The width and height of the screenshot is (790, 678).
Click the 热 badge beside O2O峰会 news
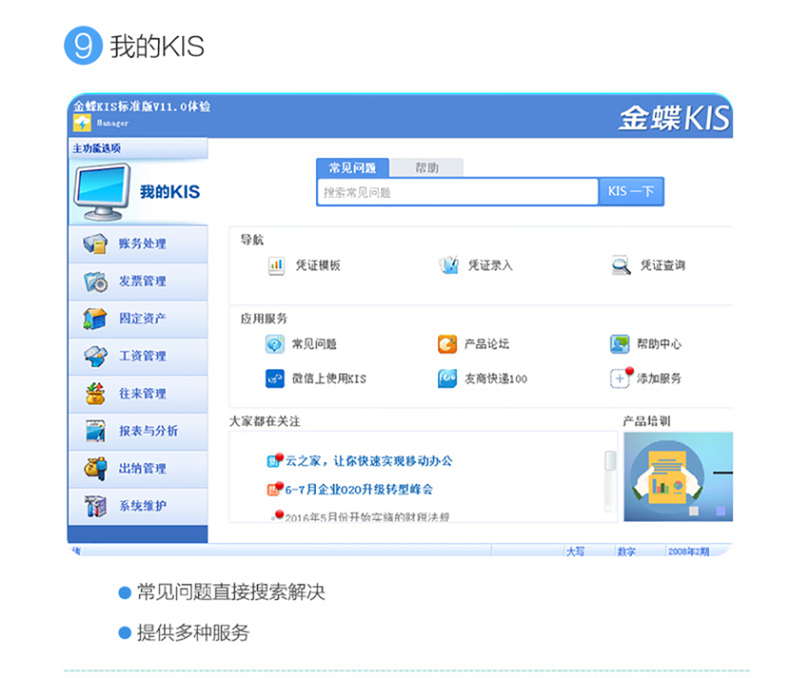(x=273, y=490)
